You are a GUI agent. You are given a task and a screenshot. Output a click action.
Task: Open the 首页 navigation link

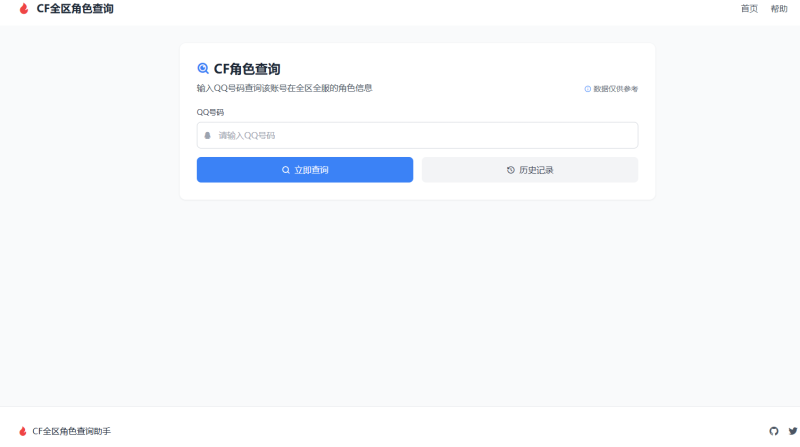[x=749, y=9]
